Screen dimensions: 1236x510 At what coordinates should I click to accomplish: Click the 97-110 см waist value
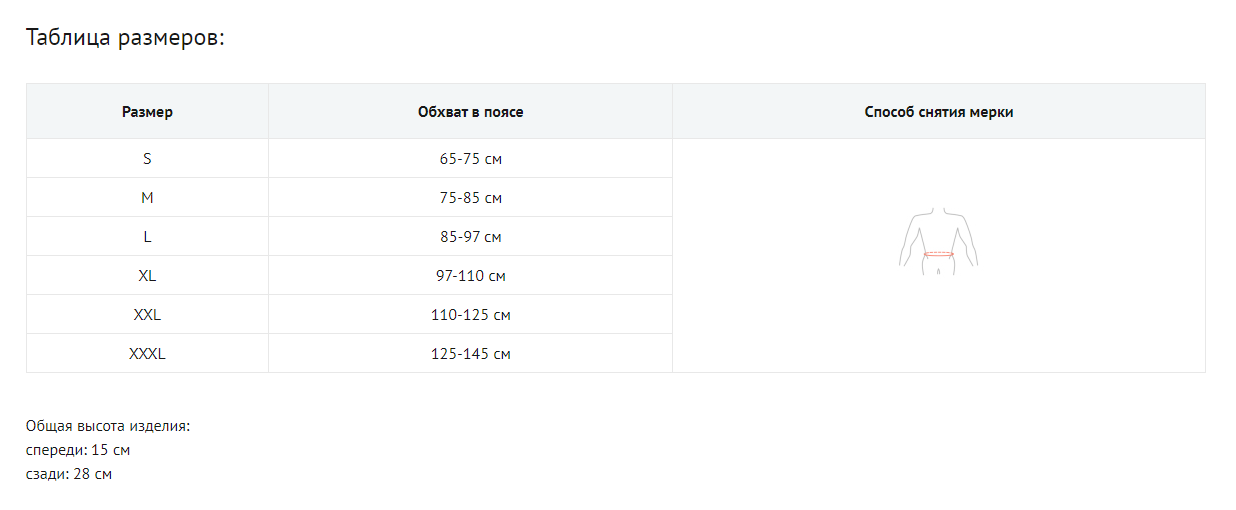[x=470, y=276]
